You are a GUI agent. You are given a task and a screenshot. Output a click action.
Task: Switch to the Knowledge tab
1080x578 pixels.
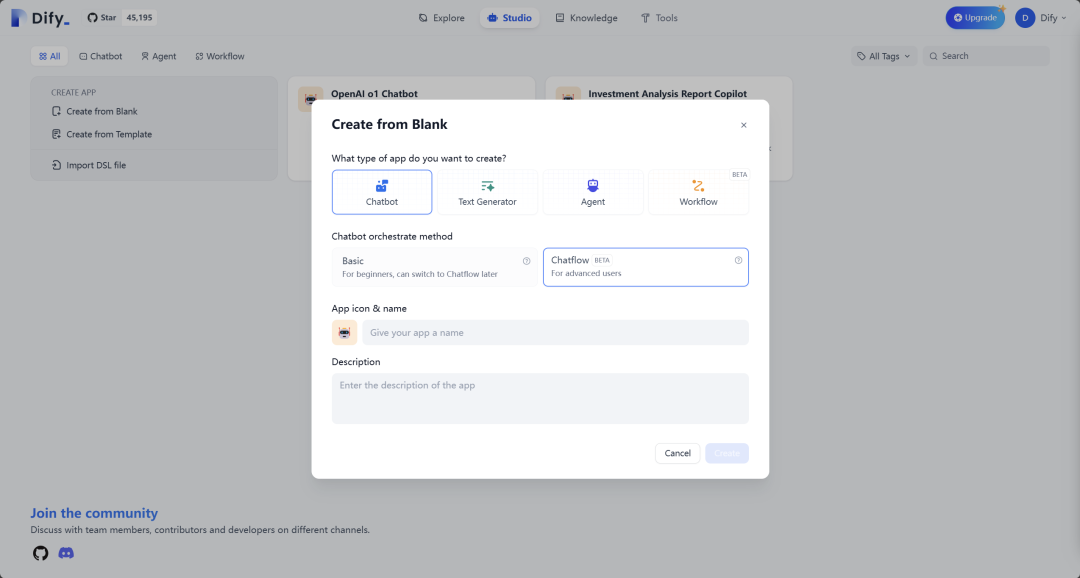[586, 18]
